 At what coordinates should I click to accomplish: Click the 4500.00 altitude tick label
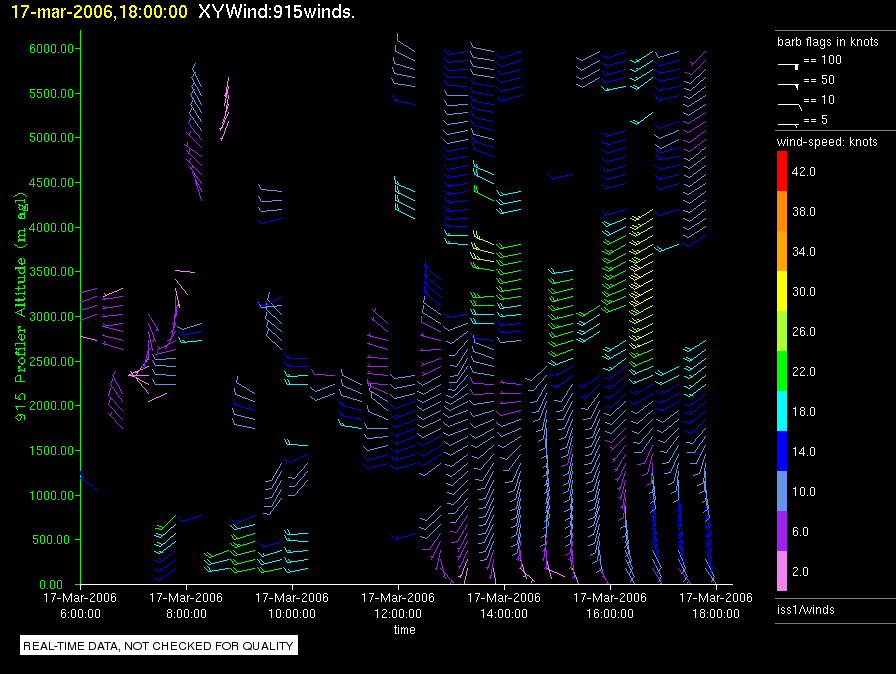pyautogui.click(x=51, y=183)
